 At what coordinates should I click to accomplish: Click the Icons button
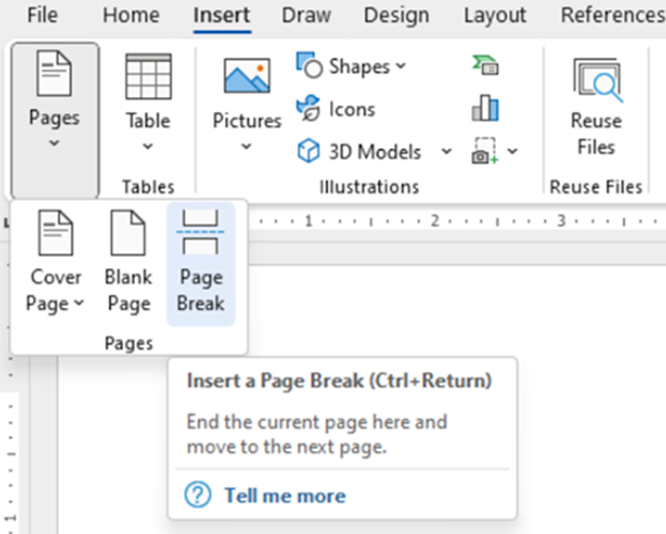tap(337, 109)
